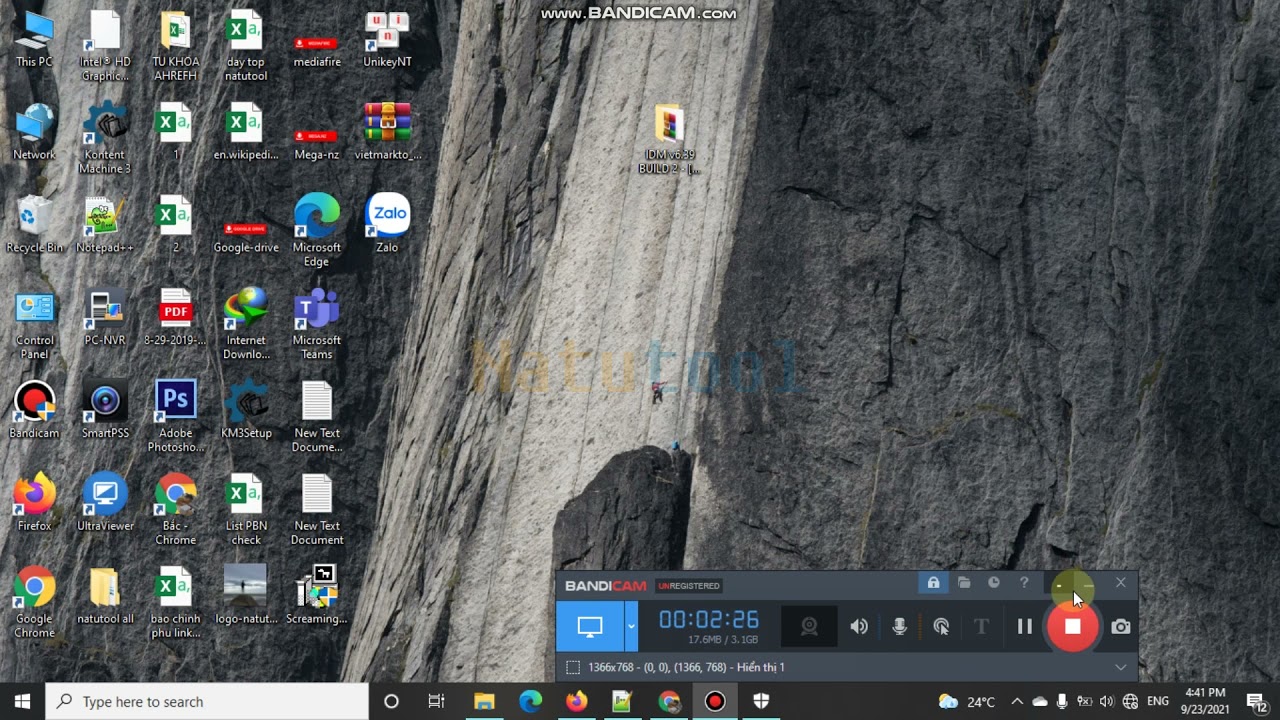Select Screaming Frog desktop shortcut
The width and height of the screenshot is (1280, 720).
click(317, 596)
